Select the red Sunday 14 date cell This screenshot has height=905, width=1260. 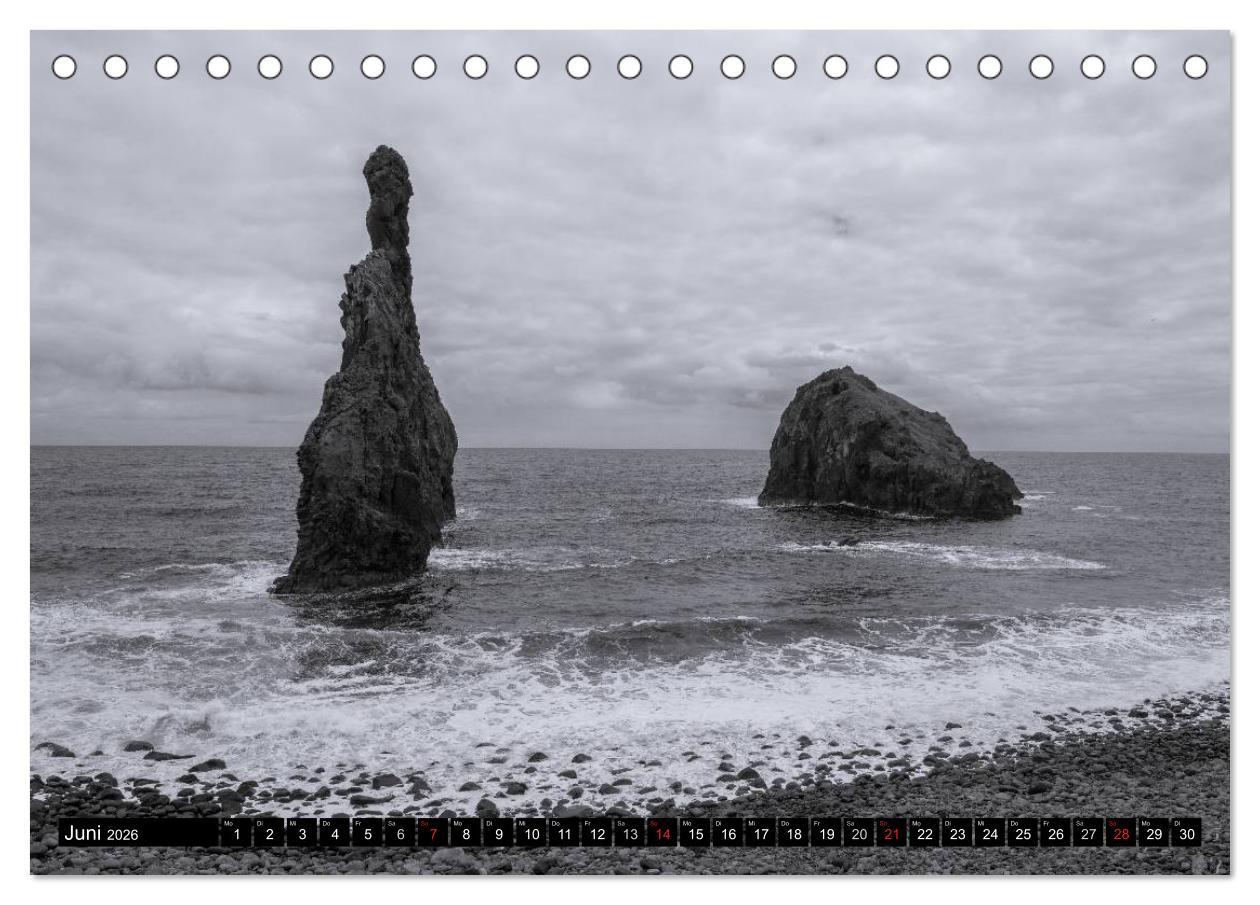click(662, 833)
